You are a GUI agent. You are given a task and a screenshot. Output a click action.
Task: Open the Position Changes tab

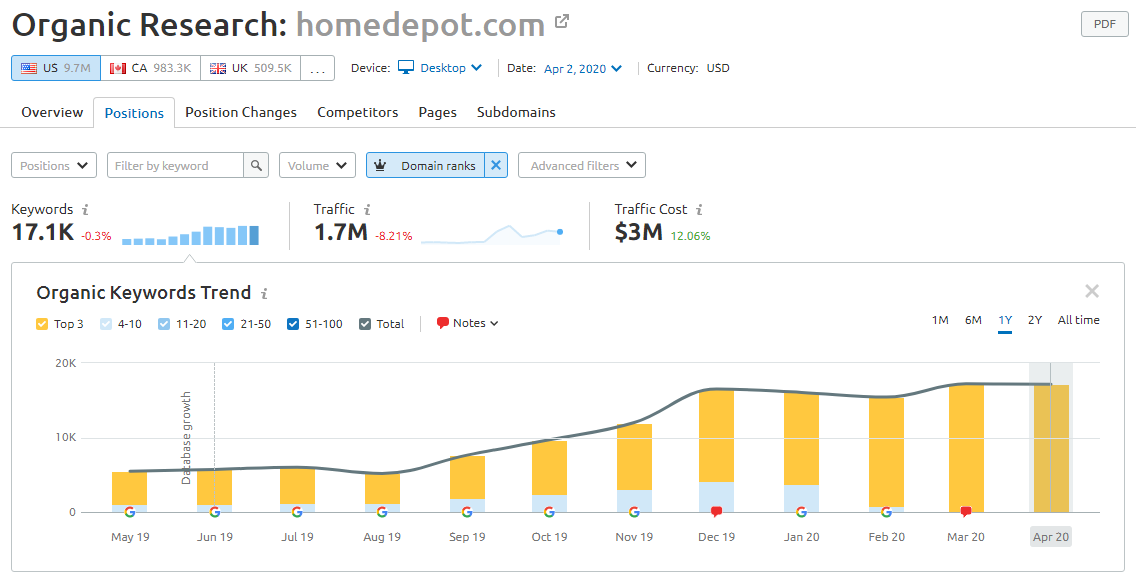(240, 112)
